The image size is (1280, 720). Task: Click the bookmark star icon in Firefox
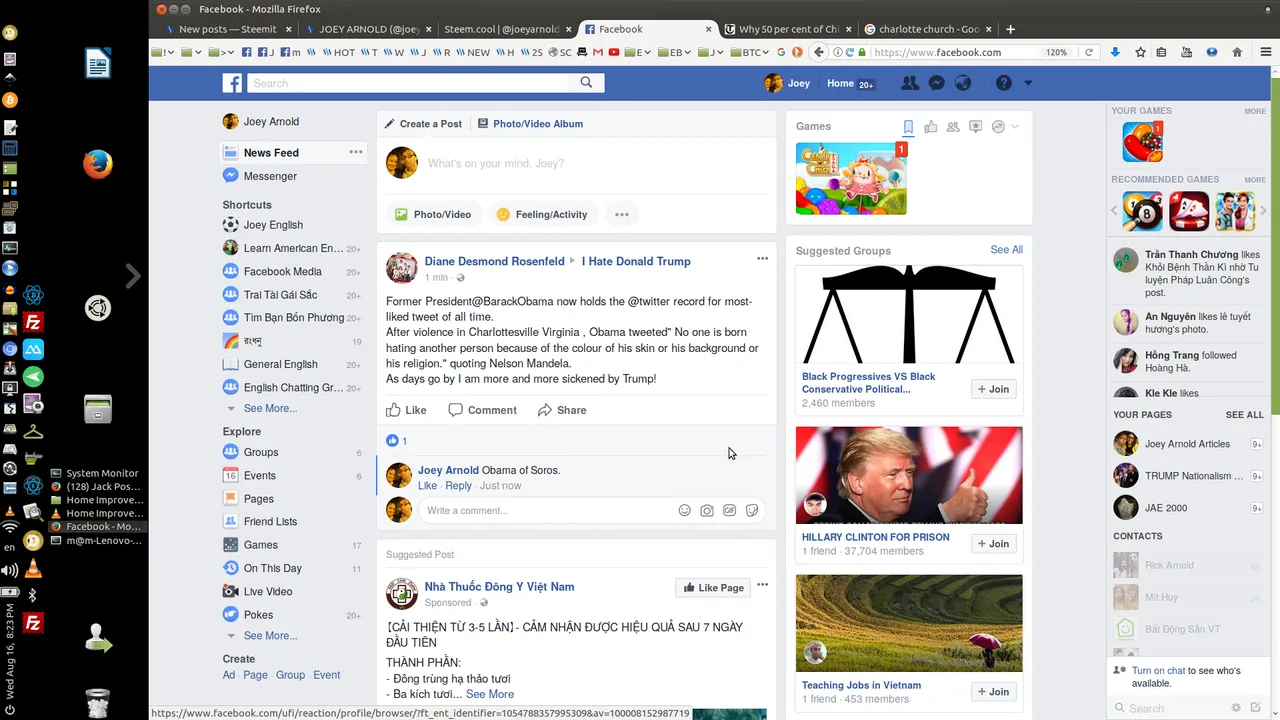(1140, 52)
